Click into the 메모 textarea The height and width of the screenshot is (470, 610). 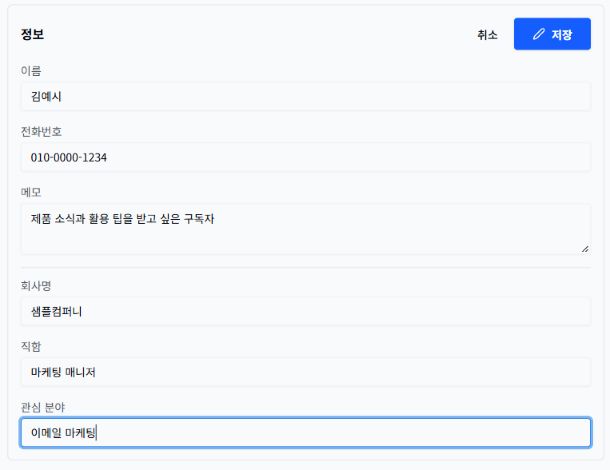click(305, 229)
